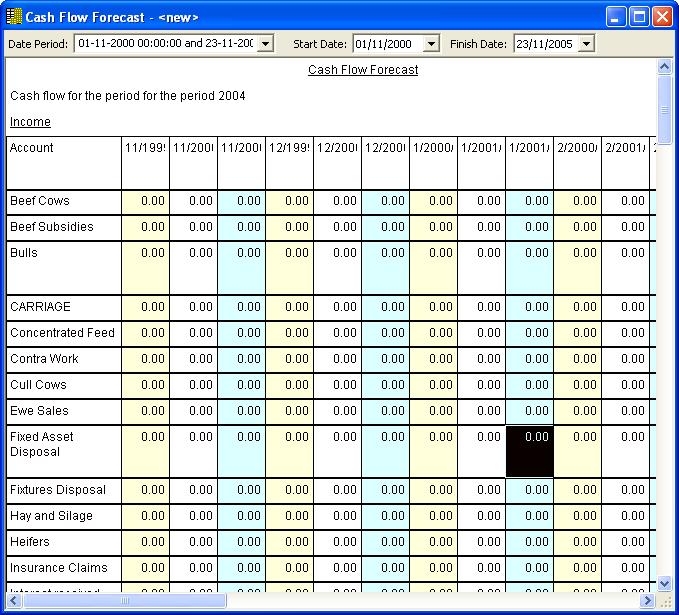
Task: Select the Insurance Claims row label
Action: click(x=64, y=569)
